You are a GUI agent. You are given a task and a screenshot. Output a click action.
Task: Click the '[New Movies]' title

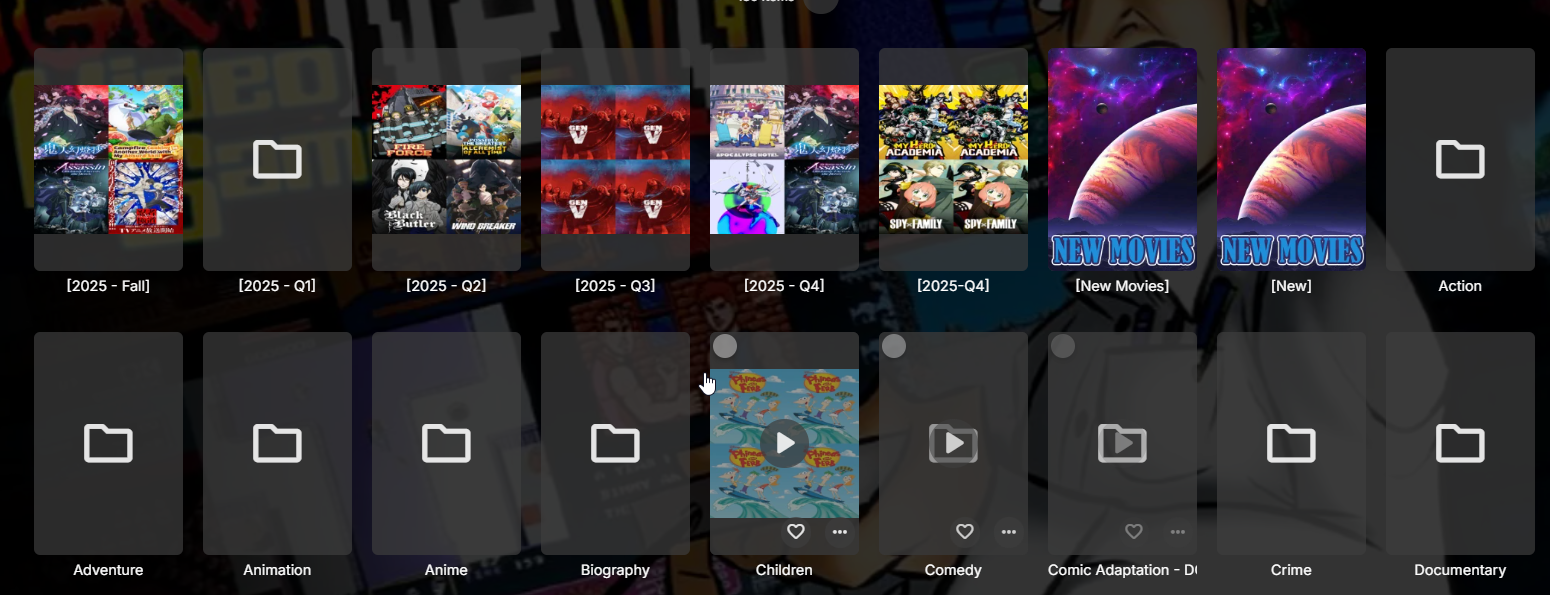point(1122,286)
